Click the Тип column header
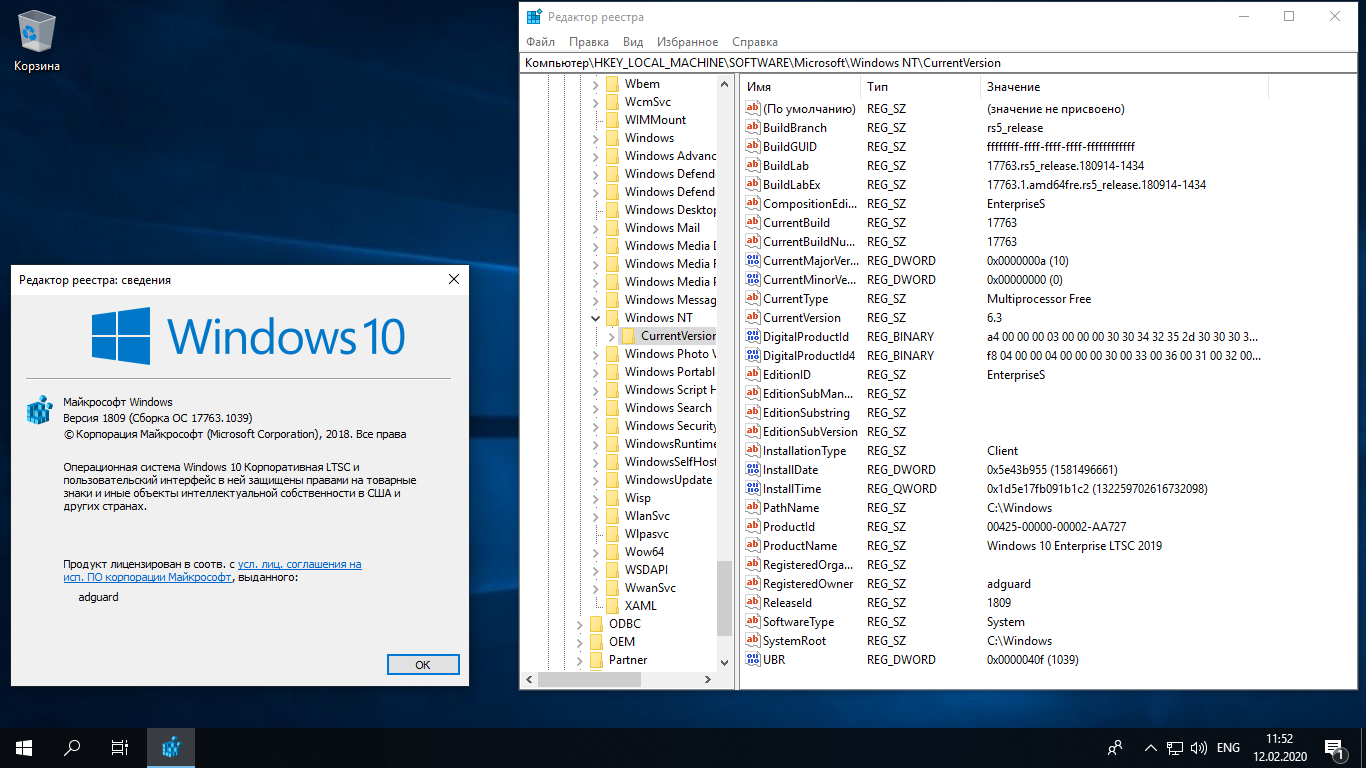 click(x=920, y=87)
